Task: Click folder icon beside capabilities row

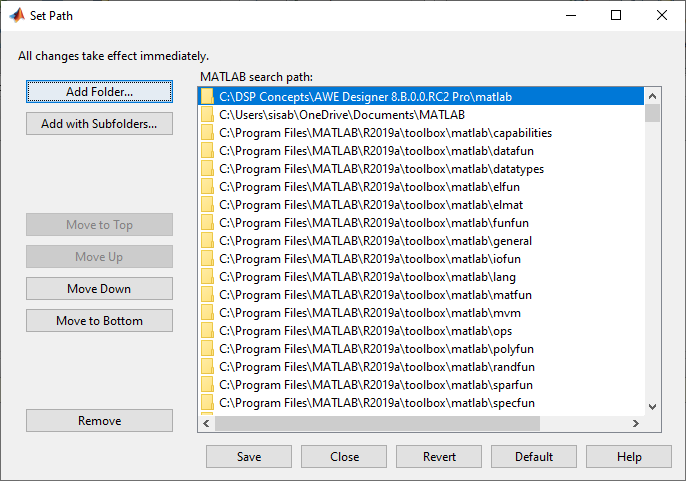Action: [207, 132]
